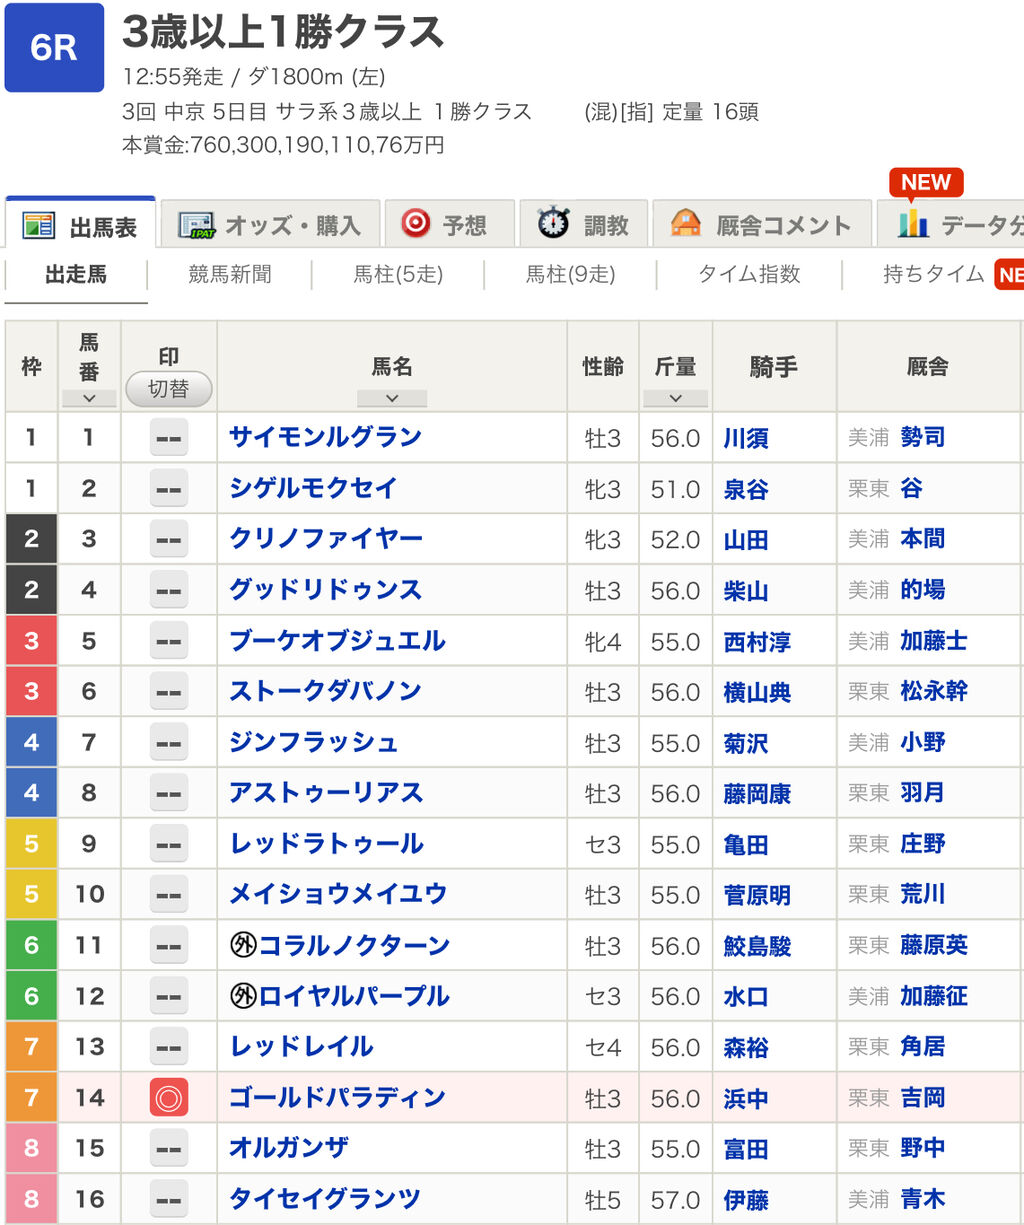Viewport: 1024px width, 1225px height.
Task: Open the 予想 tab
Action: click(x=450, y=224)
